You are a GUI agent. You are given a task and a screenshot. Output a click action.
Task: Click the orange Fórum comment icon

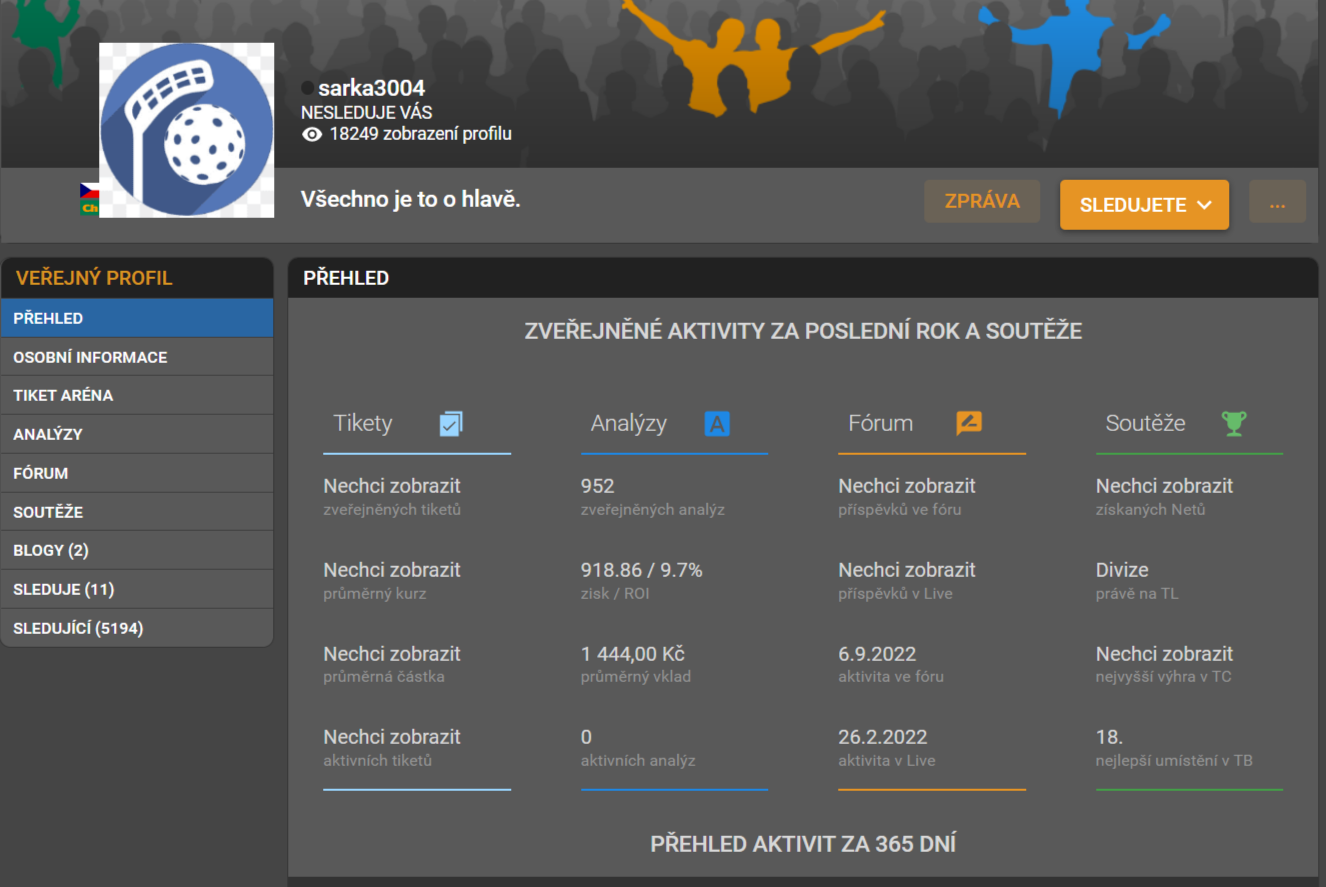[x=968, y=423]
